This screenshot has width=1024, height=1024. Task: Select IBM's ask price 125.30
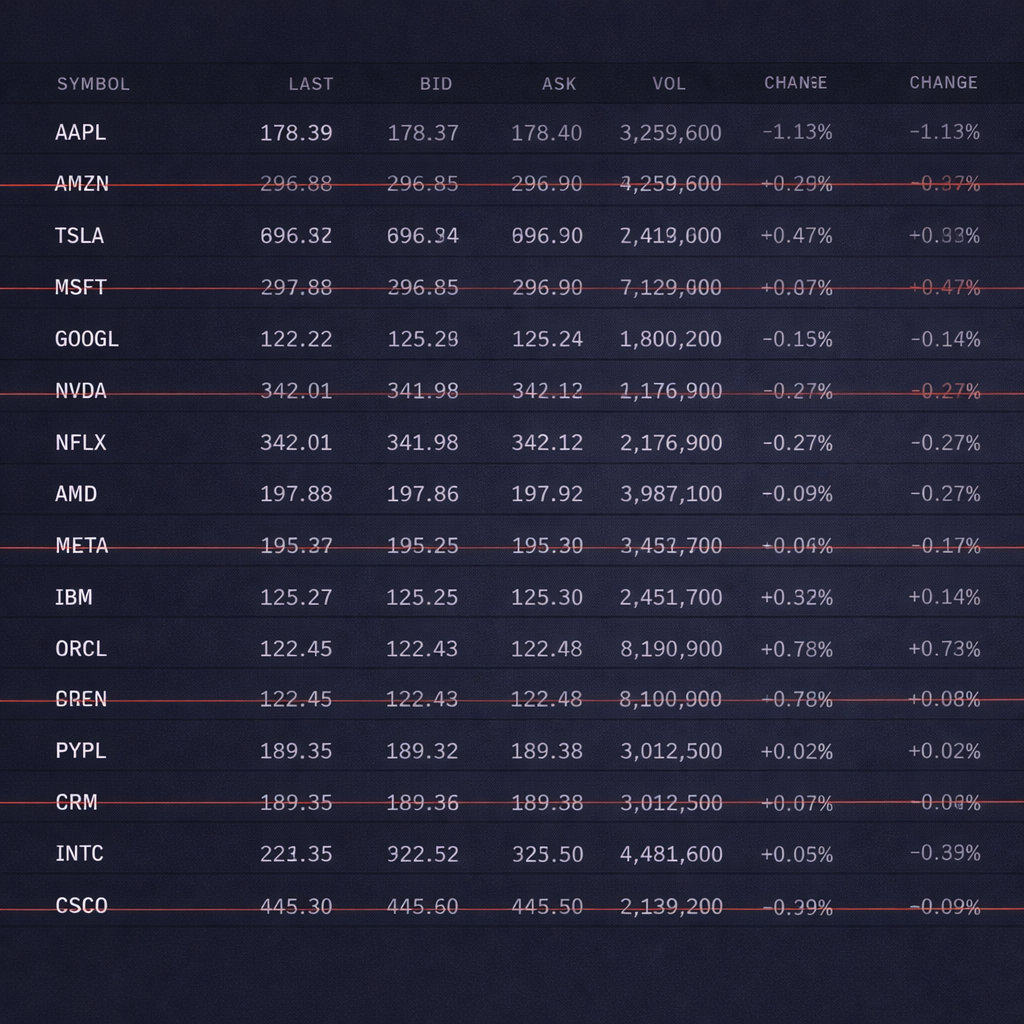(x=546, y=597)
